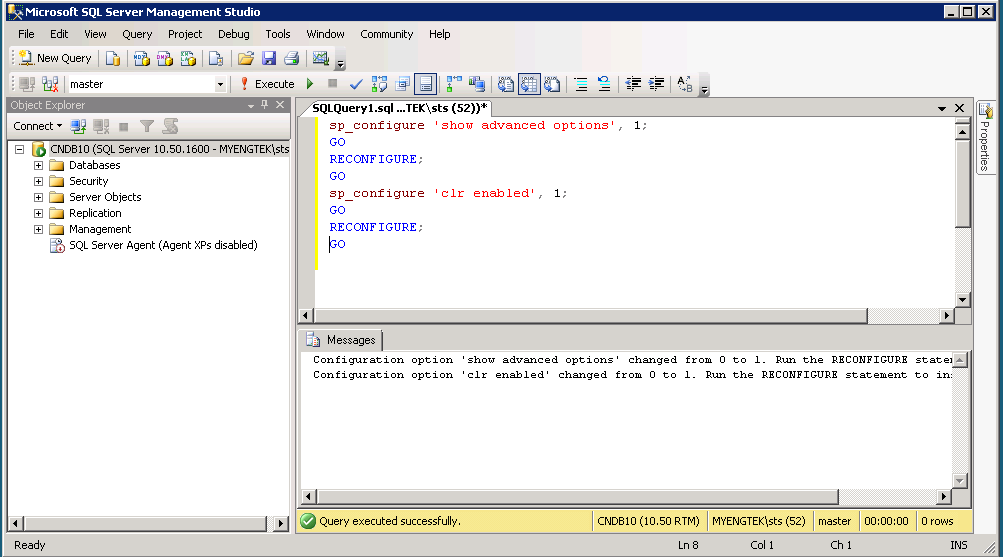Viewport: 1003px width, 557px height.
Task: Open a Database Engine Query
Action: 113,58
